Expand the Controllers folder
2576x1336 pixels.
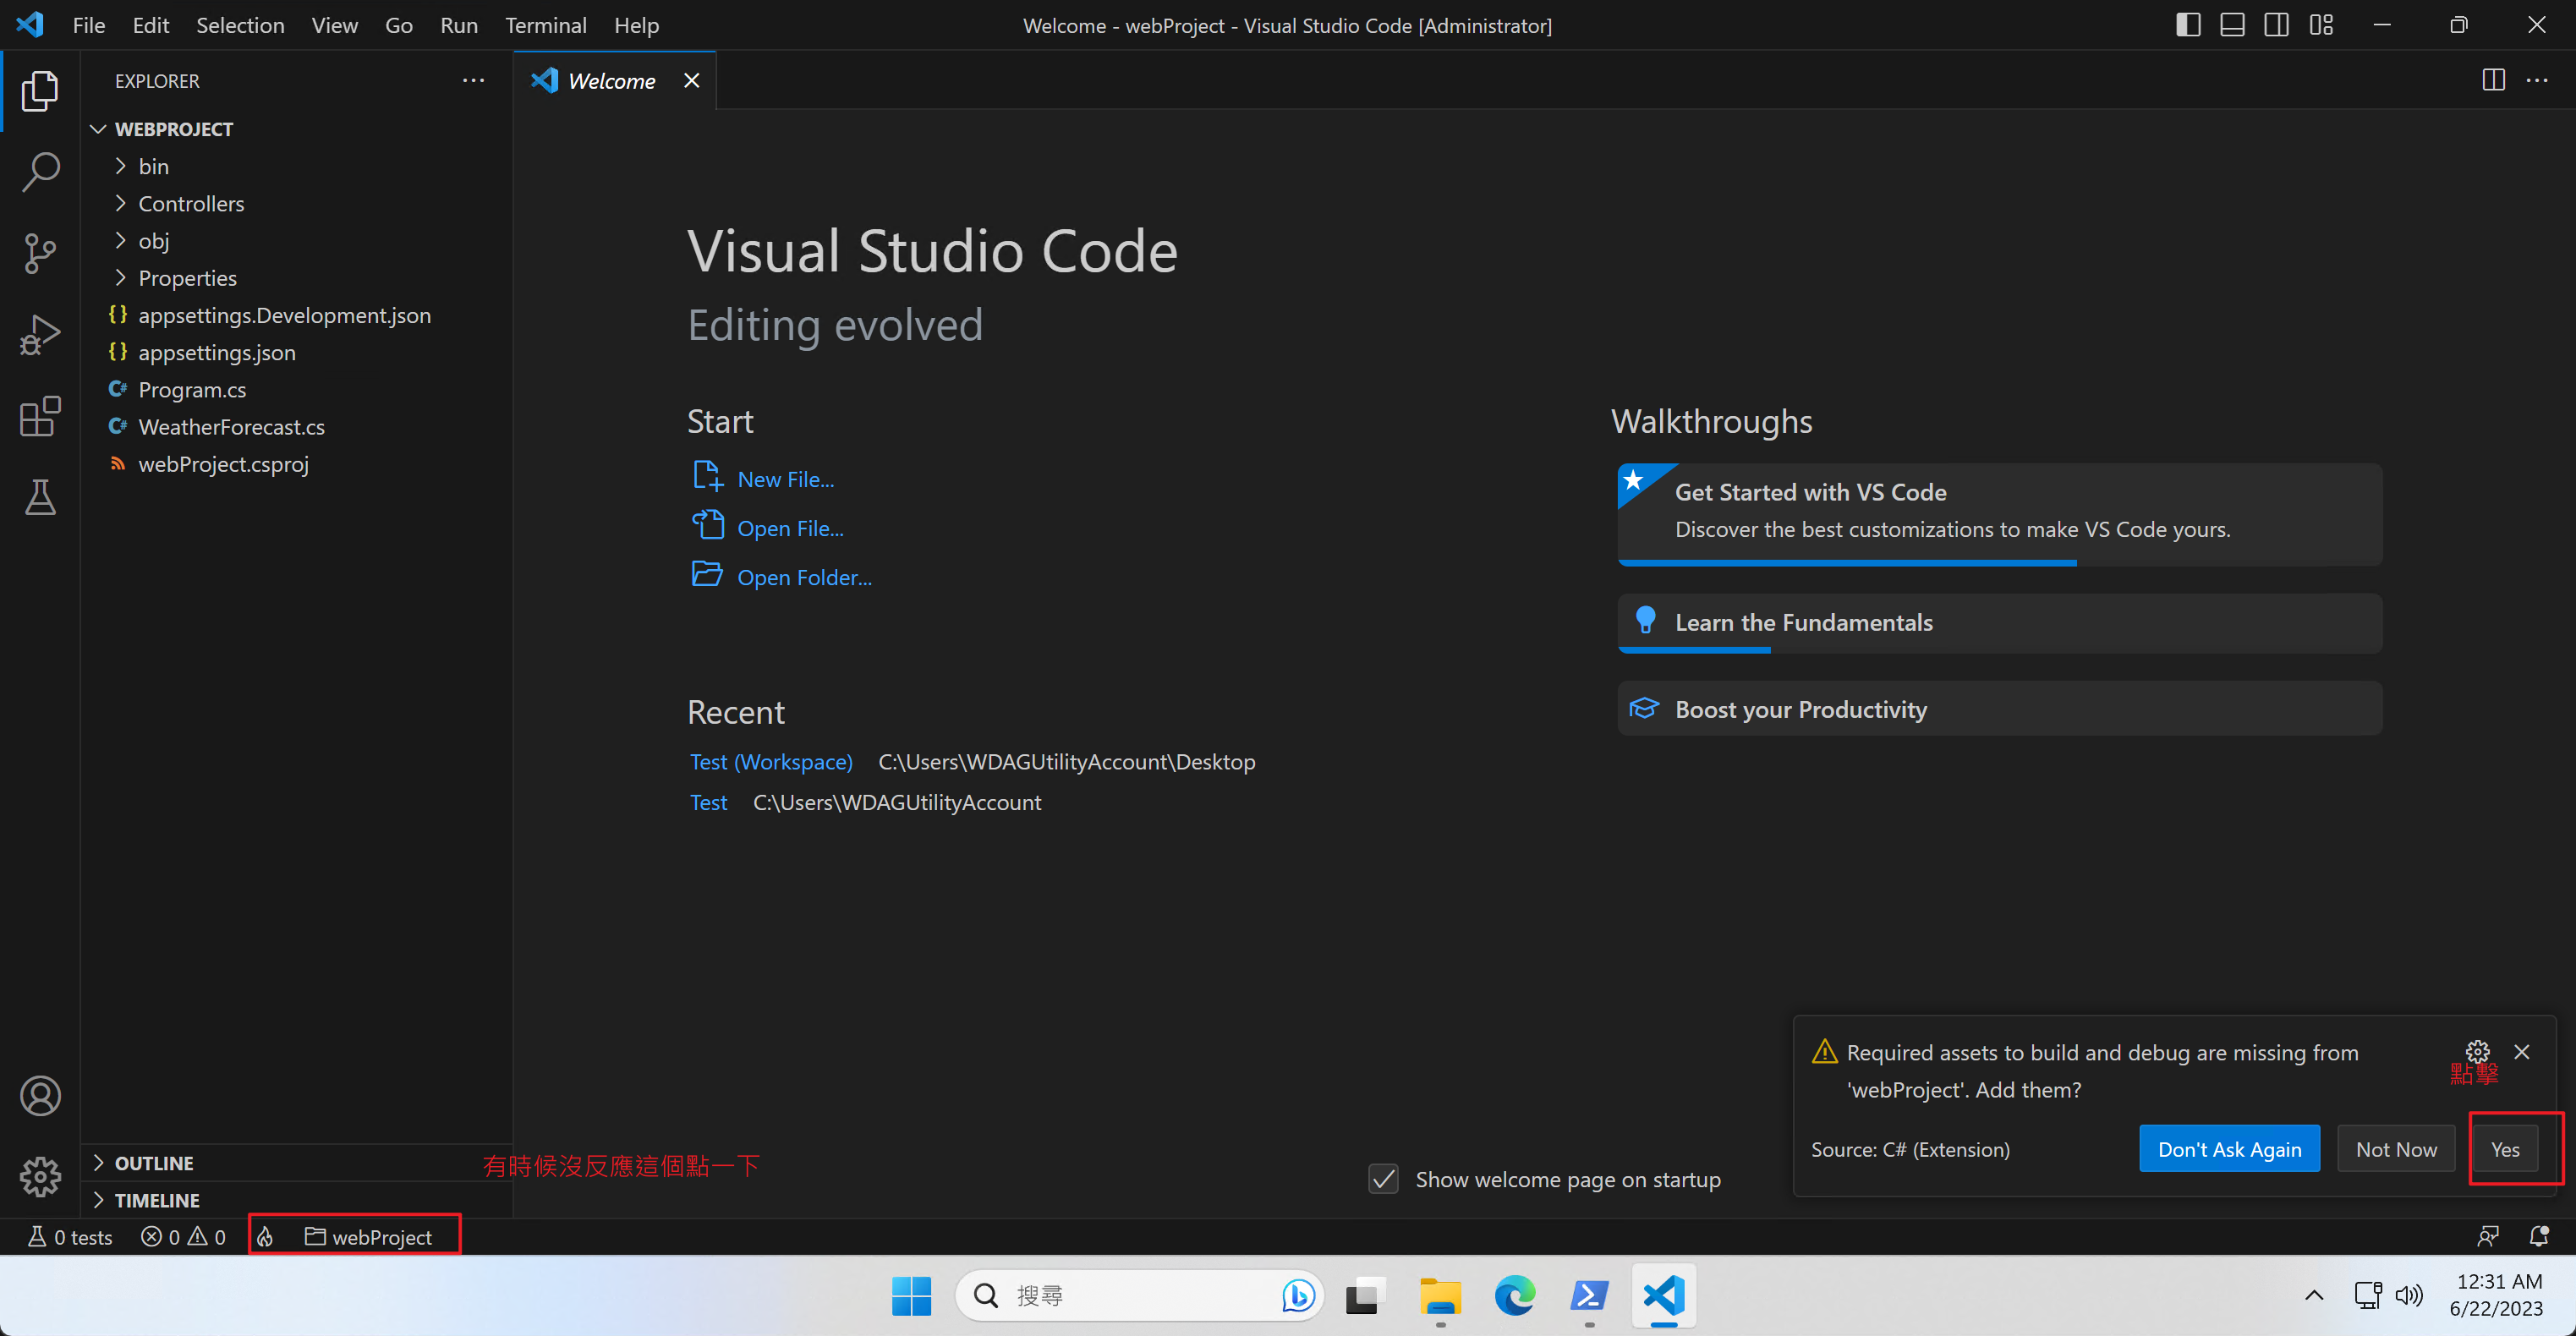[190, 203]
